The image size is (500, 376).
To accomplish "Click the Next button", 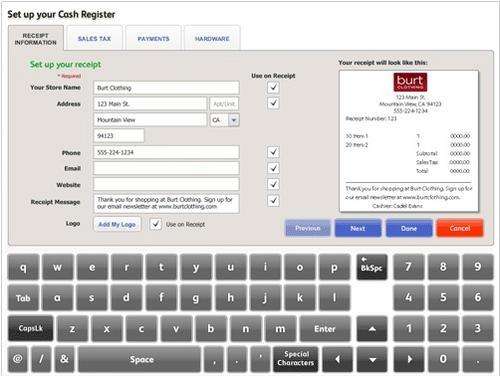I will (x=358, y=228).
